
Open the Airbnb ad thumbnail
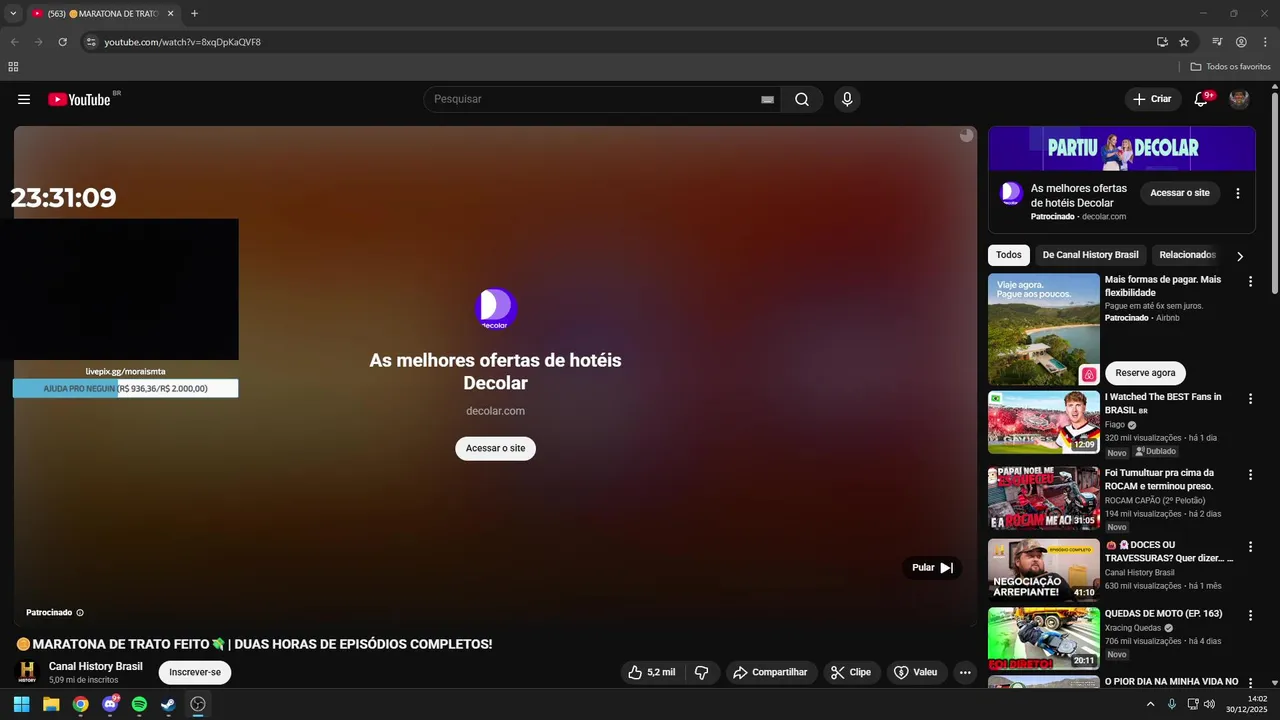pos(1044,330)
